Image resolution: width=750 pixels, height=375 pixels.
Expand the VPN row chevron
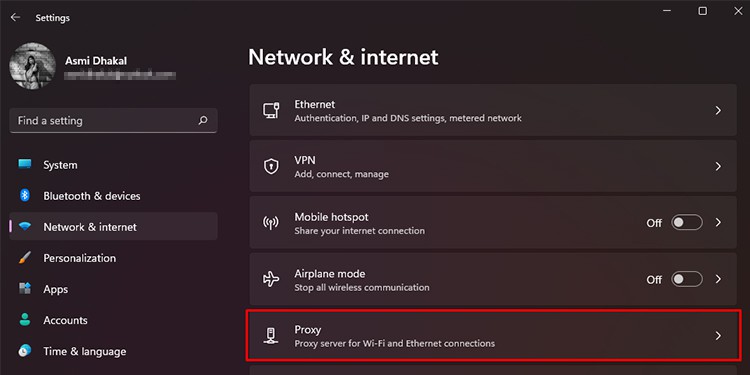(x=718, y=166)
